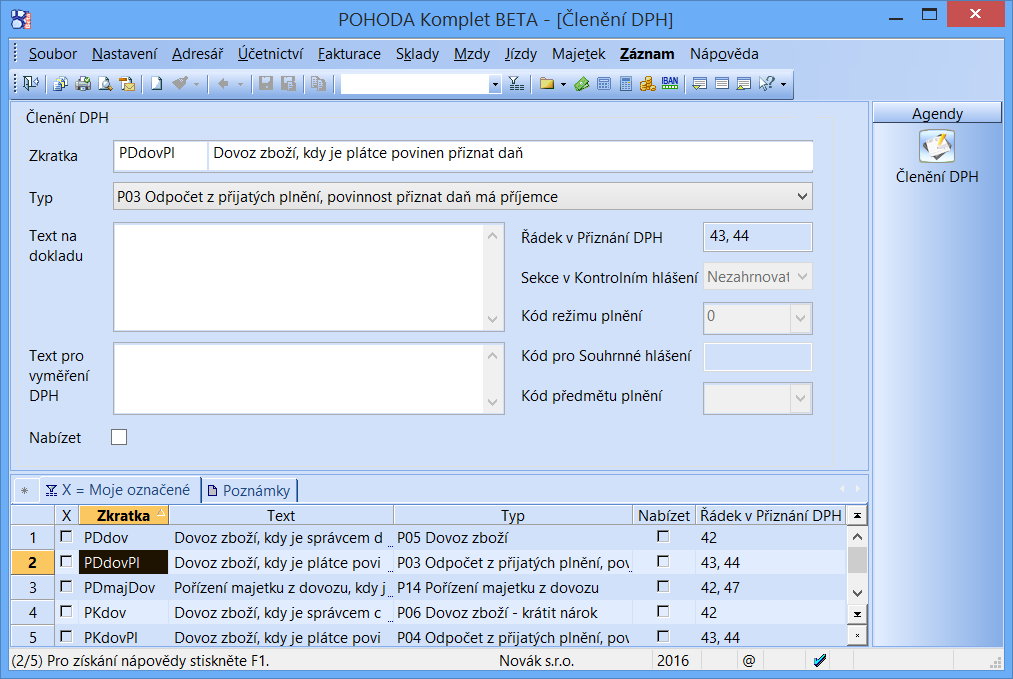Click the blue checkmark icon in status bar
The height and width of the screenshot is (679, 1013).
(820, 660)
